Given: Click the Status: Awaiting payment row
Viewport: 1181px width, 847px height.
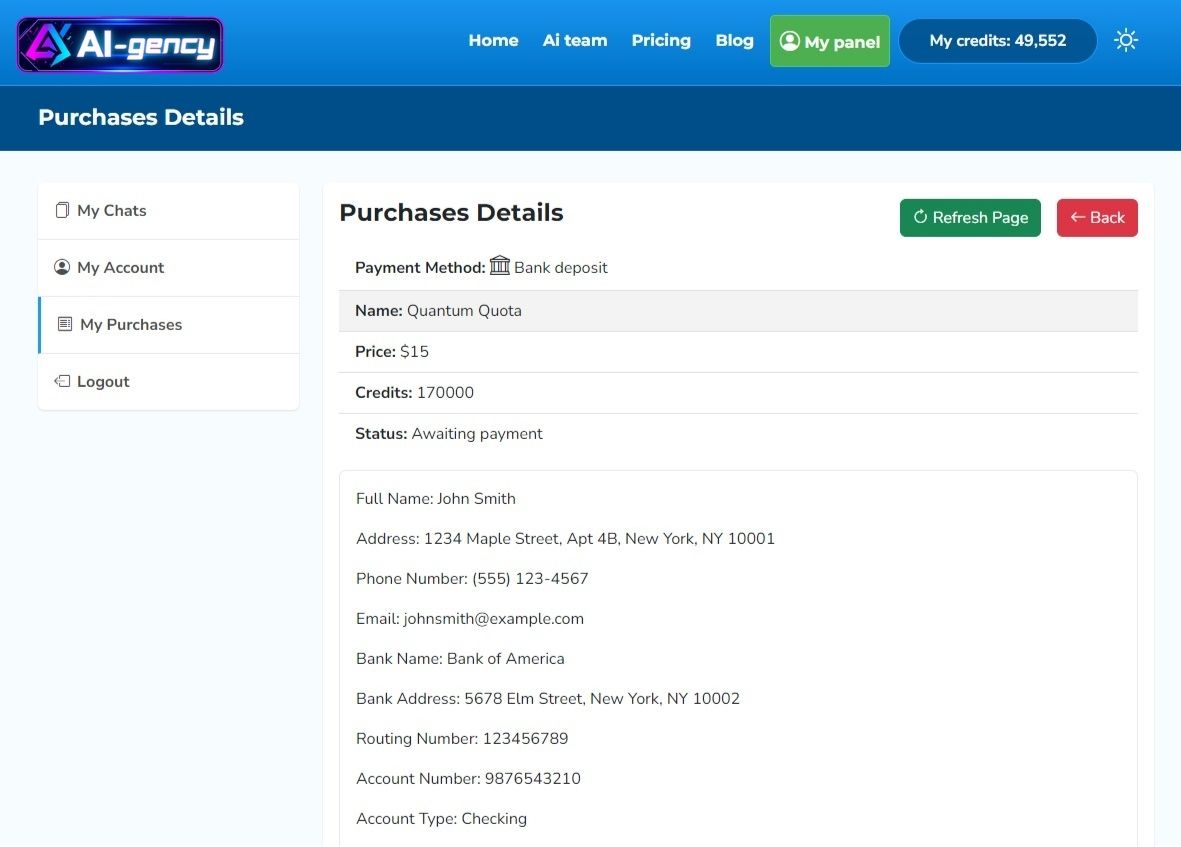Looking at the screenshot, I should [449, 434].
